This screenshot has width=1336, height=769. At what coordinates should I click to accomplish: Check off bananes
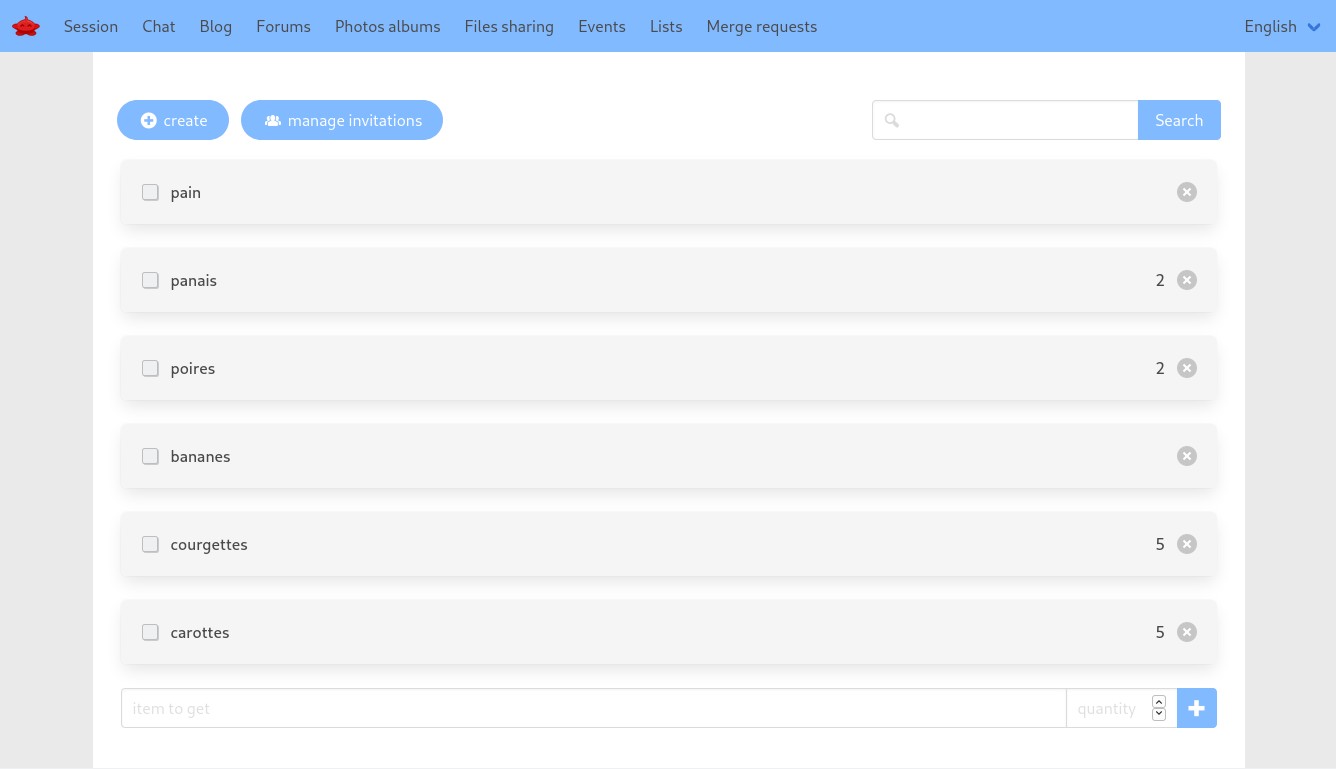[x=150, y=456]
